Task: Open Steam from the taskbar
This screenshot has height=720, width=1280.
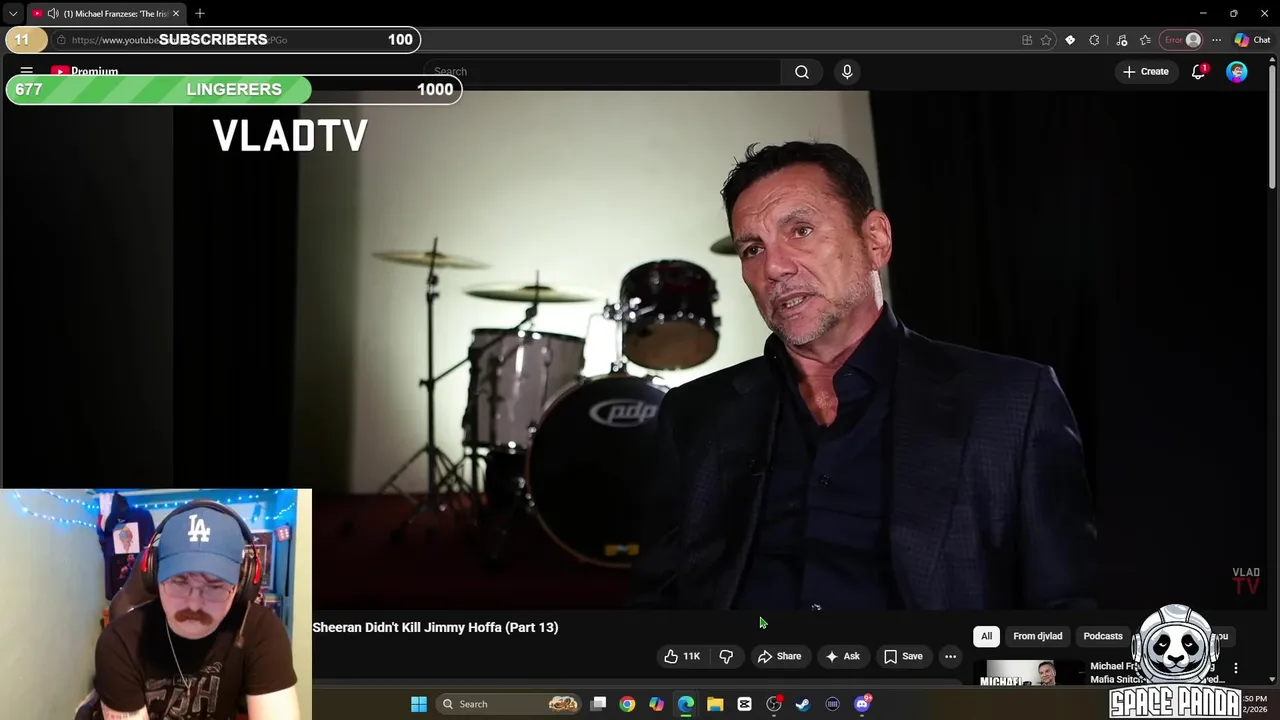Action: (803, 704)
